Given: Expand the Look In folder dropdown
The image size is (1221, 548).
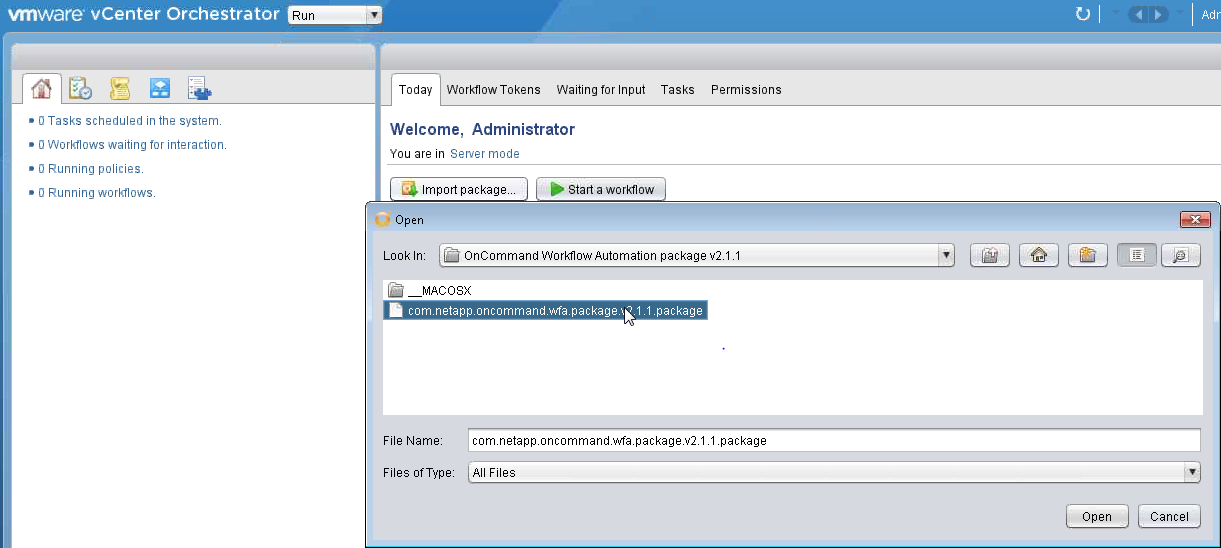Looking at the screenshot, I should tap(946, 255).
